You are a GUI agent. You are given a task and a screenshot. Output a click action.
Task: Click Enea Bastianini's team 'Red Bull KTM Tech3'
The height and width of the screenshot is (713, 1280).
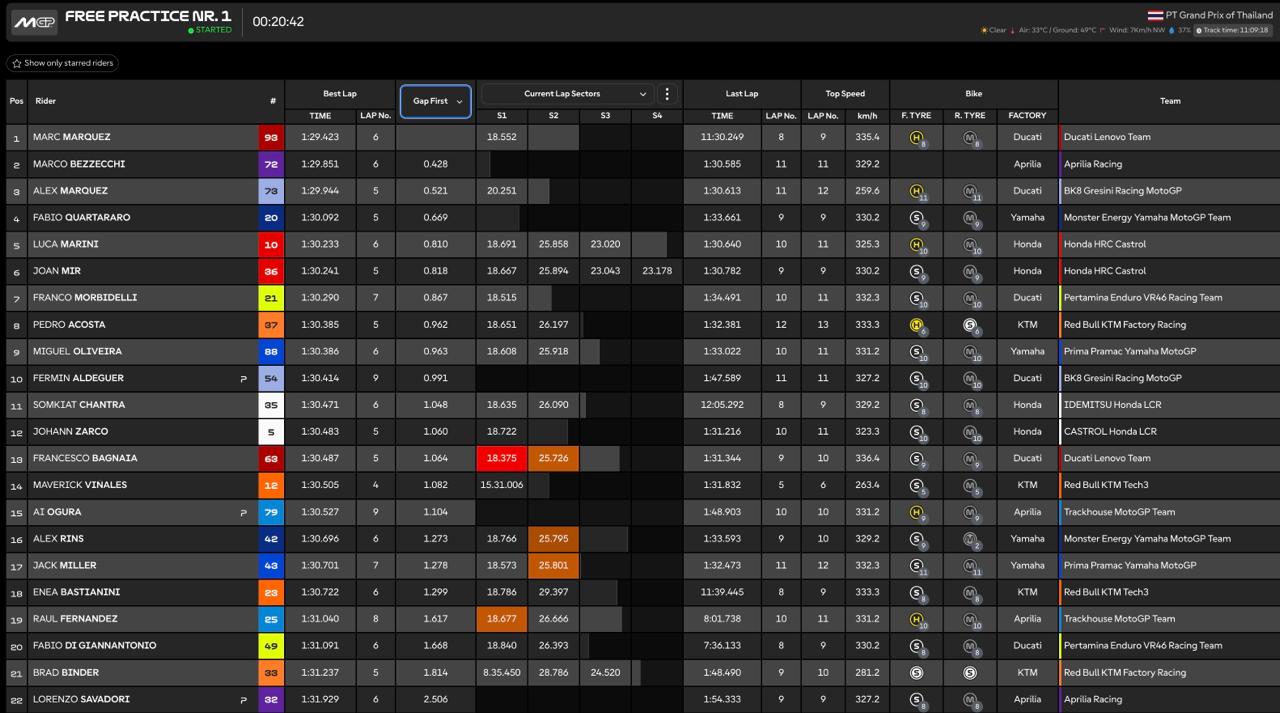coord(1106,593)
